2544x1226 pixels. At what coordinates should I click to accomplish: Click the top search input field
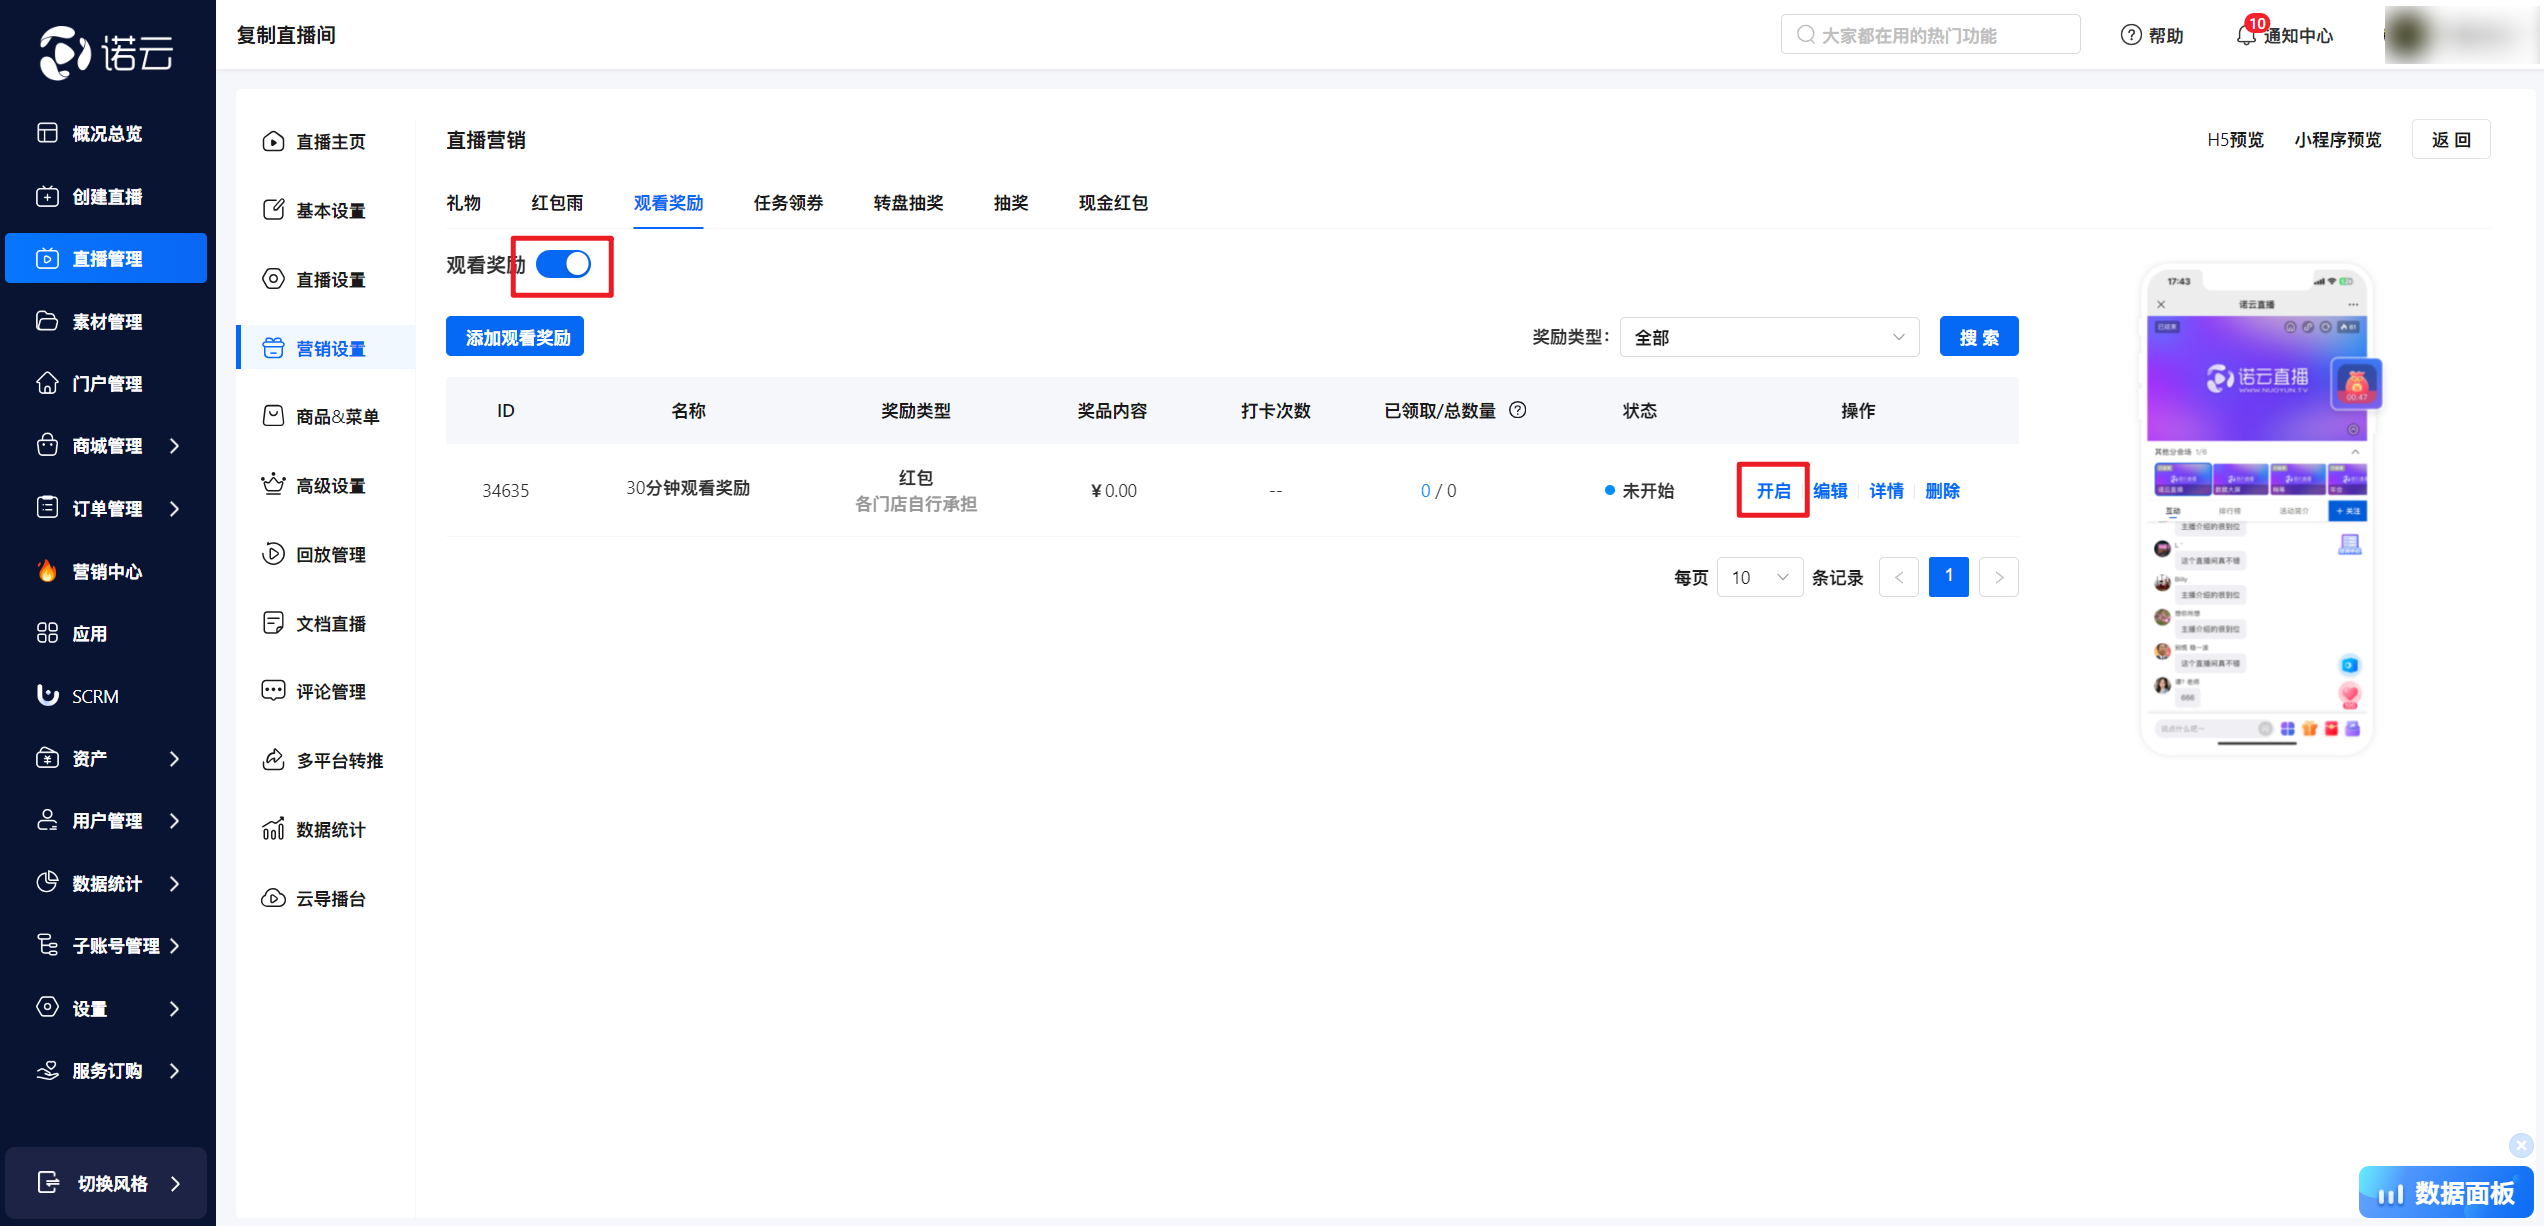point(1930,35)
